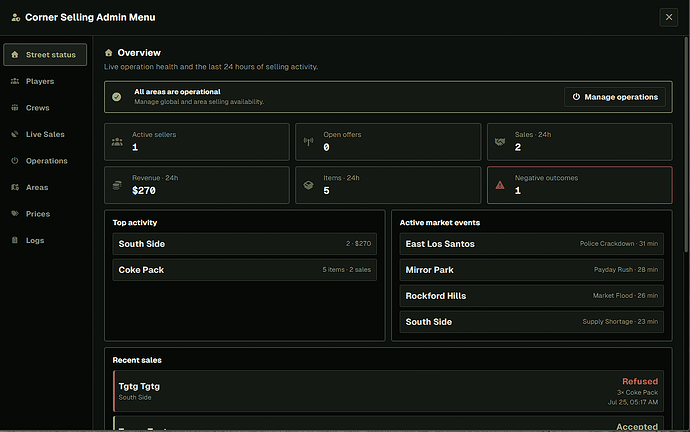Click the Items 24h stat card
Screen dimensions: 690x432
pyautogui.click(x=388, y=185)
